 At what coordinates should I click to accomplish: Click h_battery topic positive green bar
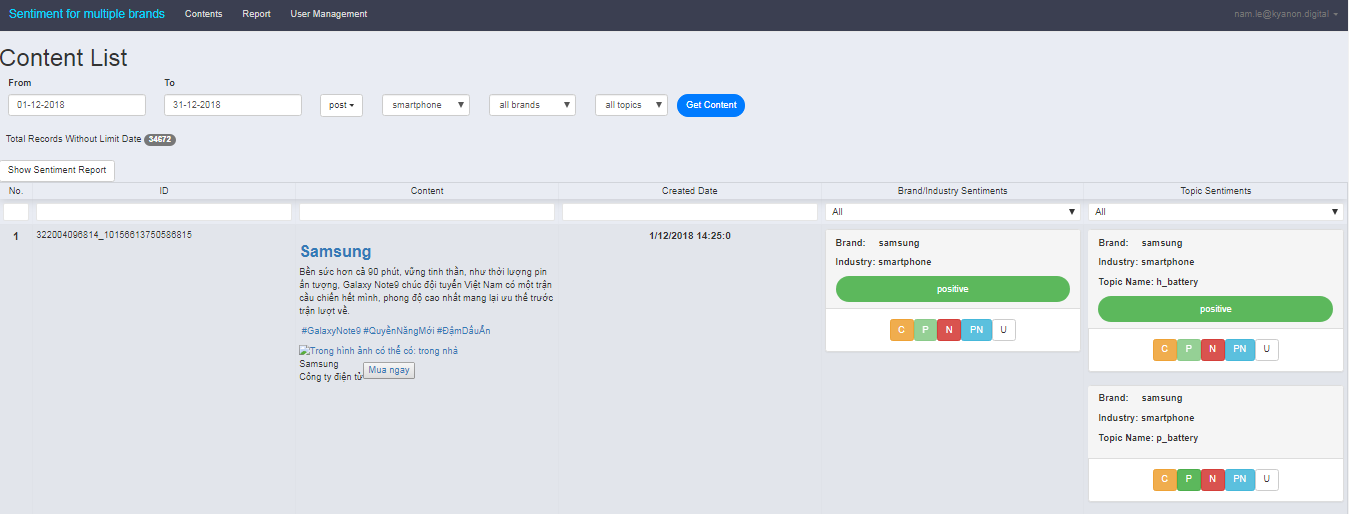(1216, 309)
